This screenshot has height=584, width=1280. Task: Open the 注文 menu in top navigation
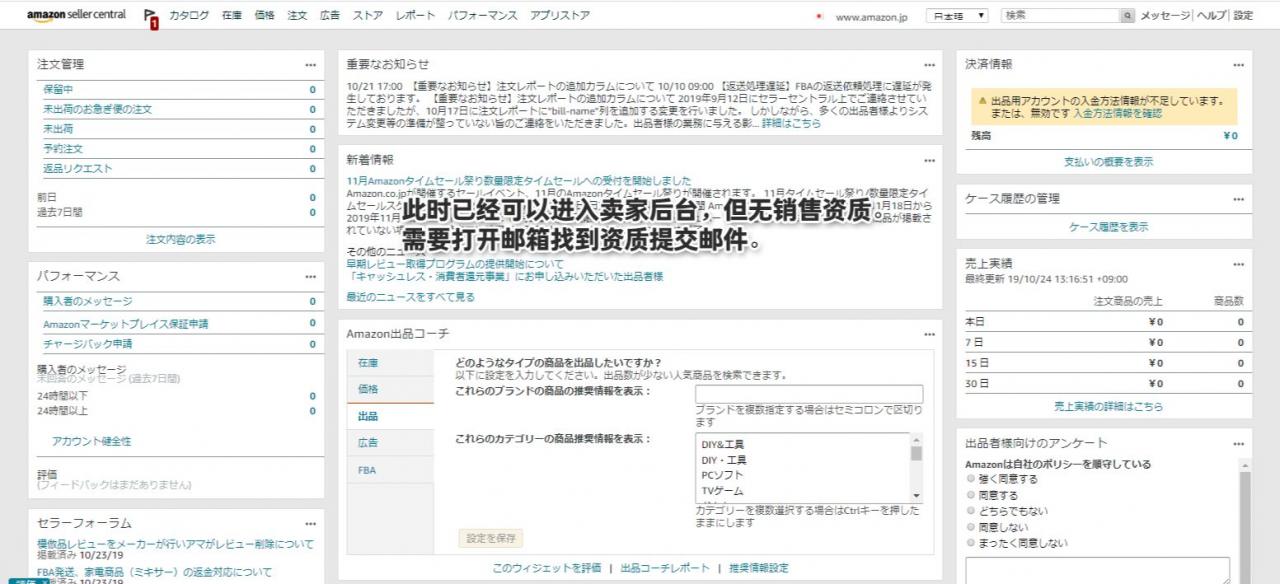297,16
